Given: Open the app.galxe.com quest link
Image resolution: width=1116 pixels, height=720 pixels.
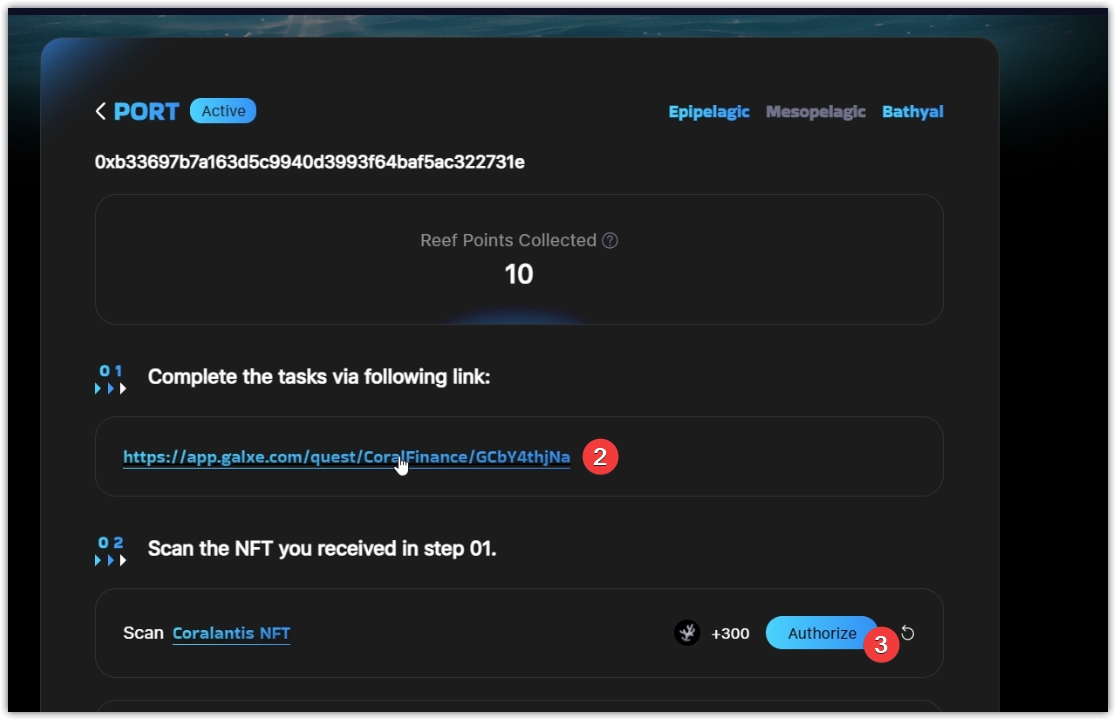Looking at the screenshot, I should click(x=346, y=457).
